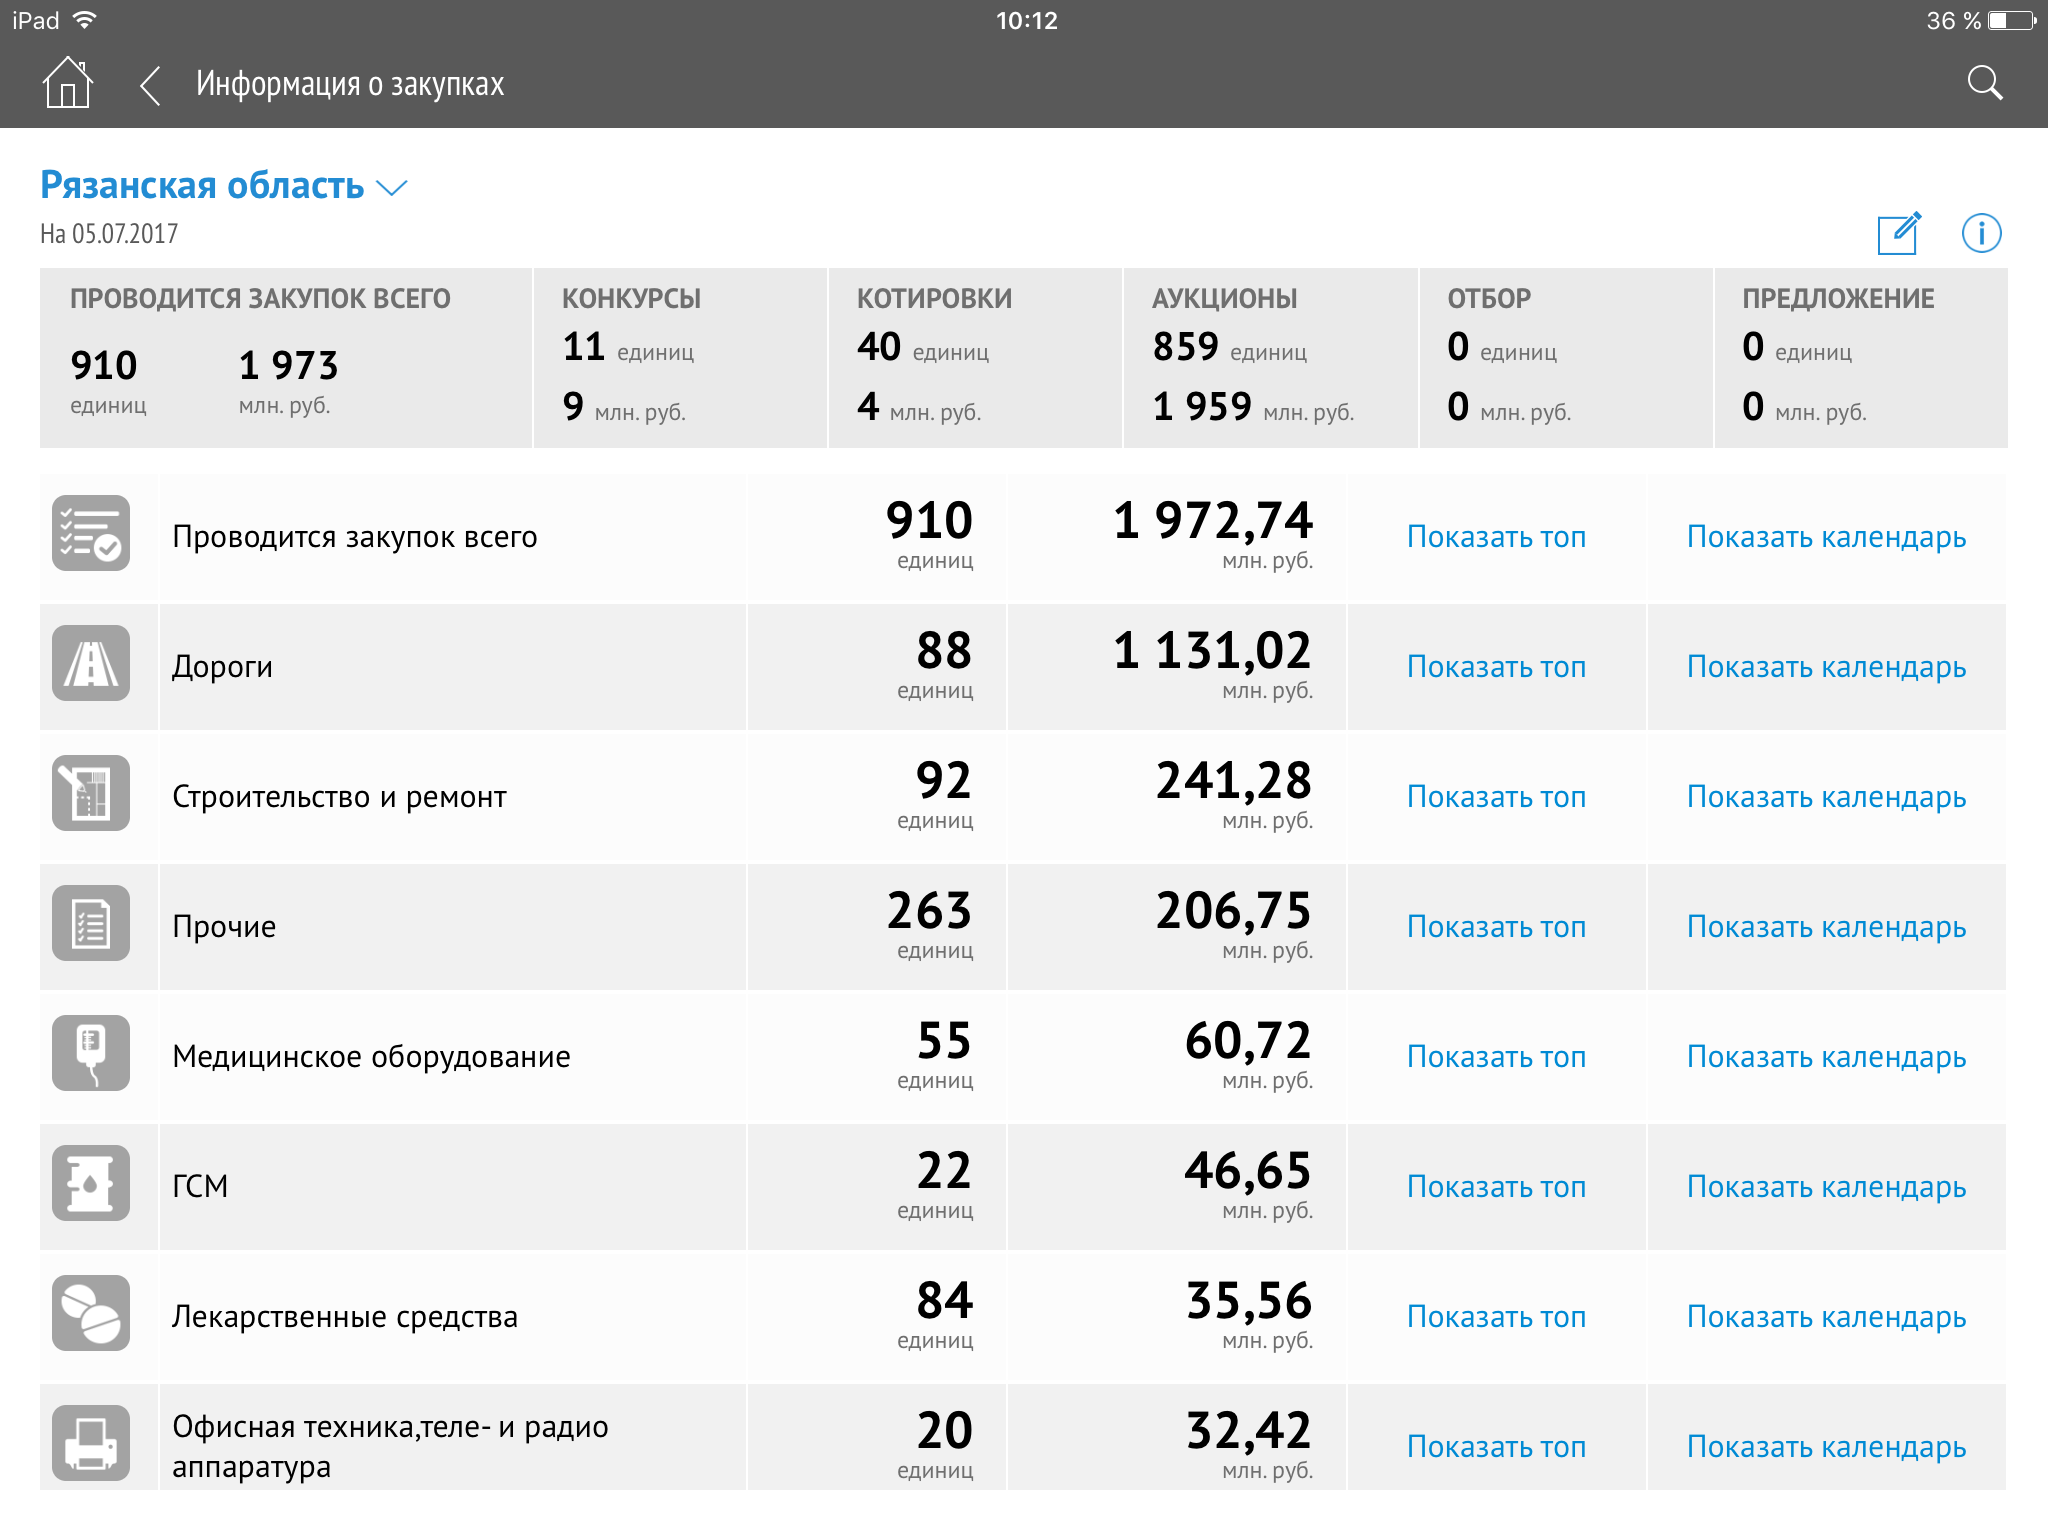Open search with the magnifier icon
This screenshot has width=2048, height=1536.
[x=1984, y=83]
